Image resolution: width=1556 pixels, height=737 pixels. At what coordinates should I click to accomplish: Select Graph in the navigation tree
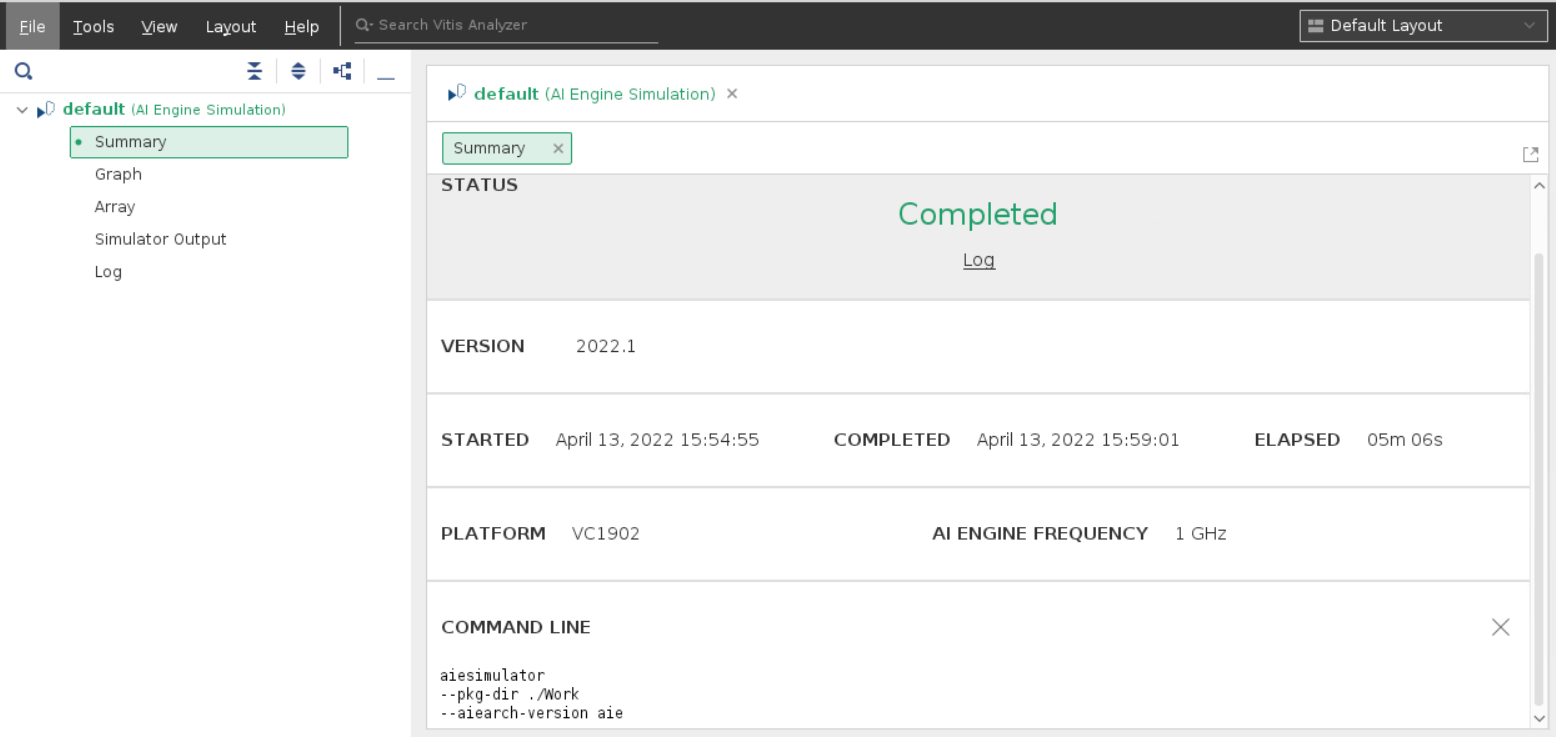[117, 173]
